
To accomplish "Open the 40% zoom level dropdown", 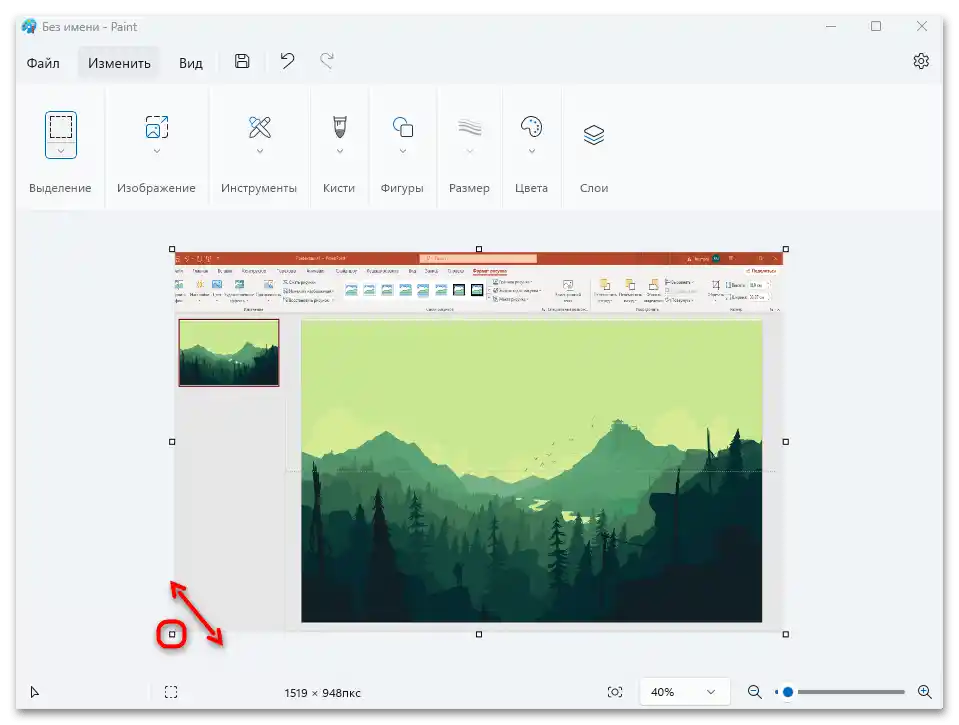I will click(x=684, y=692).
